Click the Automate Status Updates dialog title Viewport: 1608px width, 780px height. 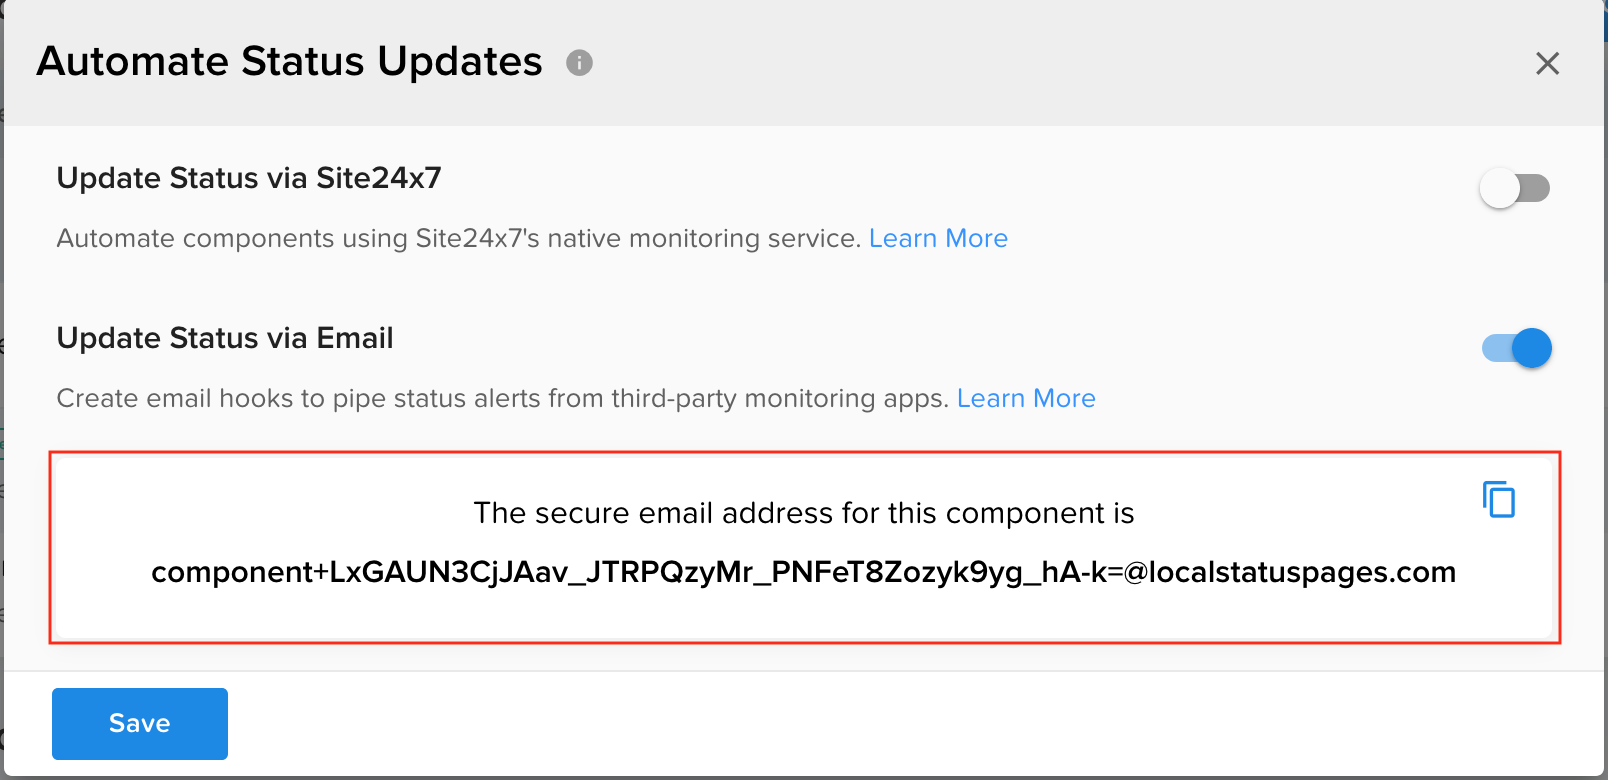pyautogui.click(x=289, y=61)
